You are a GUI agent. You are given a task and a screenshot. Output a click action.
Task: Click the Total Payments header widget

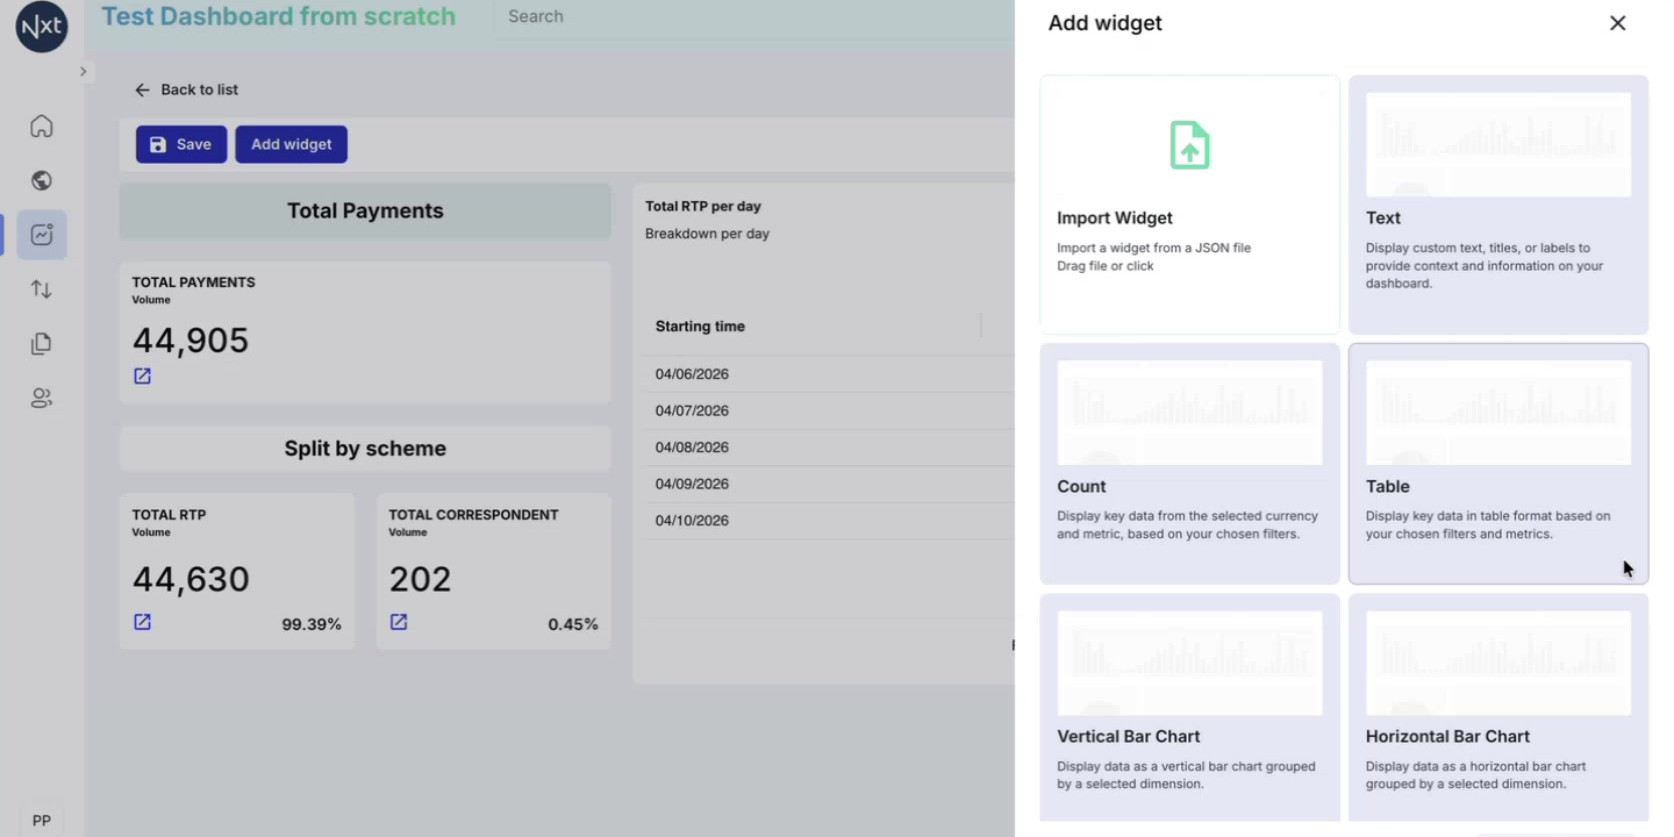[365, 211]
